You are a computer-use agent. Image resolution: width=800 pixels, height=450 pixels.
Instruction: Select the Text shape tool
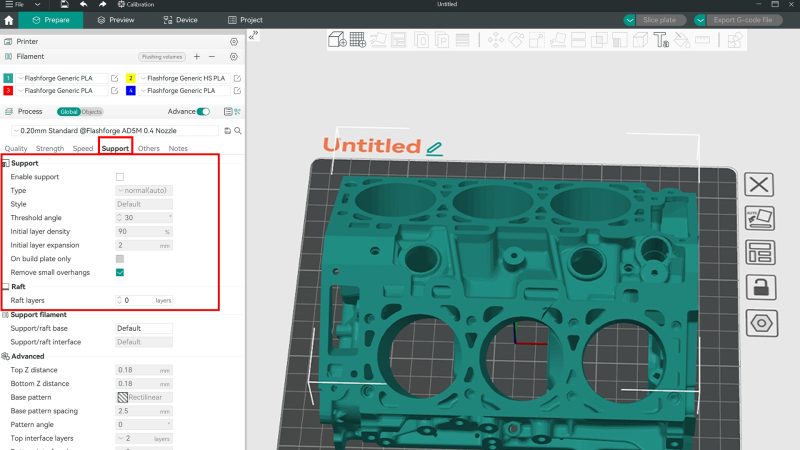coord(661,40)
